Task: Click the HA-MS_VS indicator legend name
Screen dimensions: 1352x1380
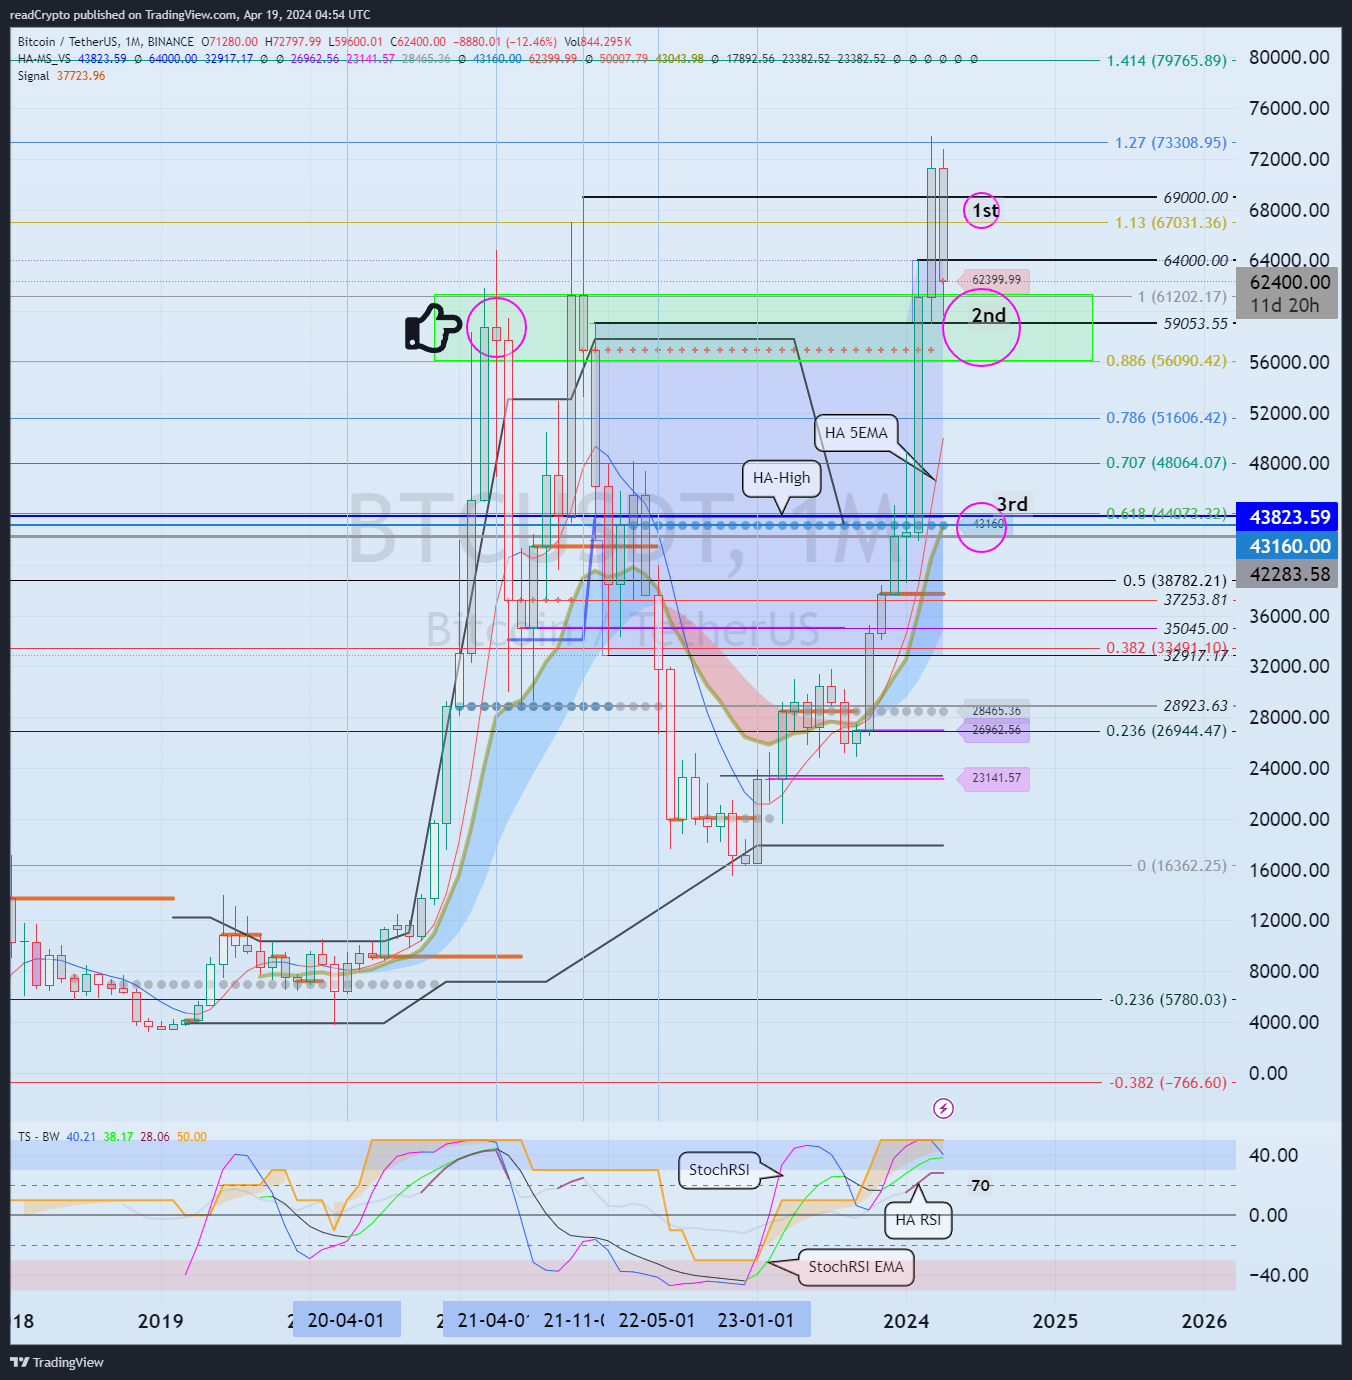Action: click(x=44, y=59)
